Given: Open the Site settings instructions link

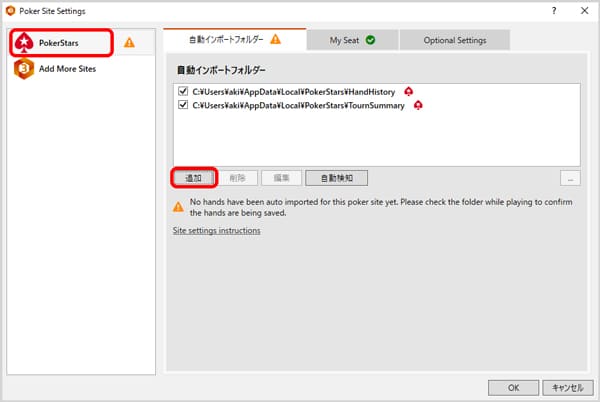Looking at the screenshot, I should click(216, 231).
